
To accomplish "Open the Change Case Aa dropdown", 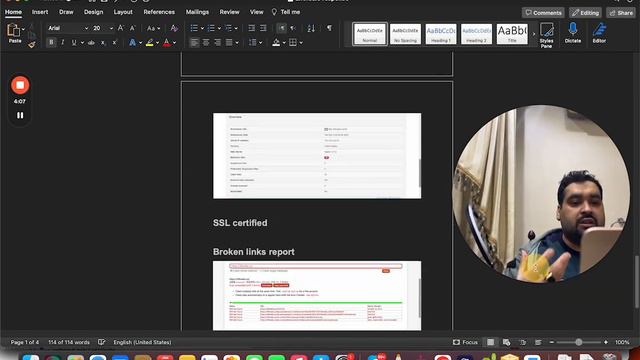I will [153, 28].
